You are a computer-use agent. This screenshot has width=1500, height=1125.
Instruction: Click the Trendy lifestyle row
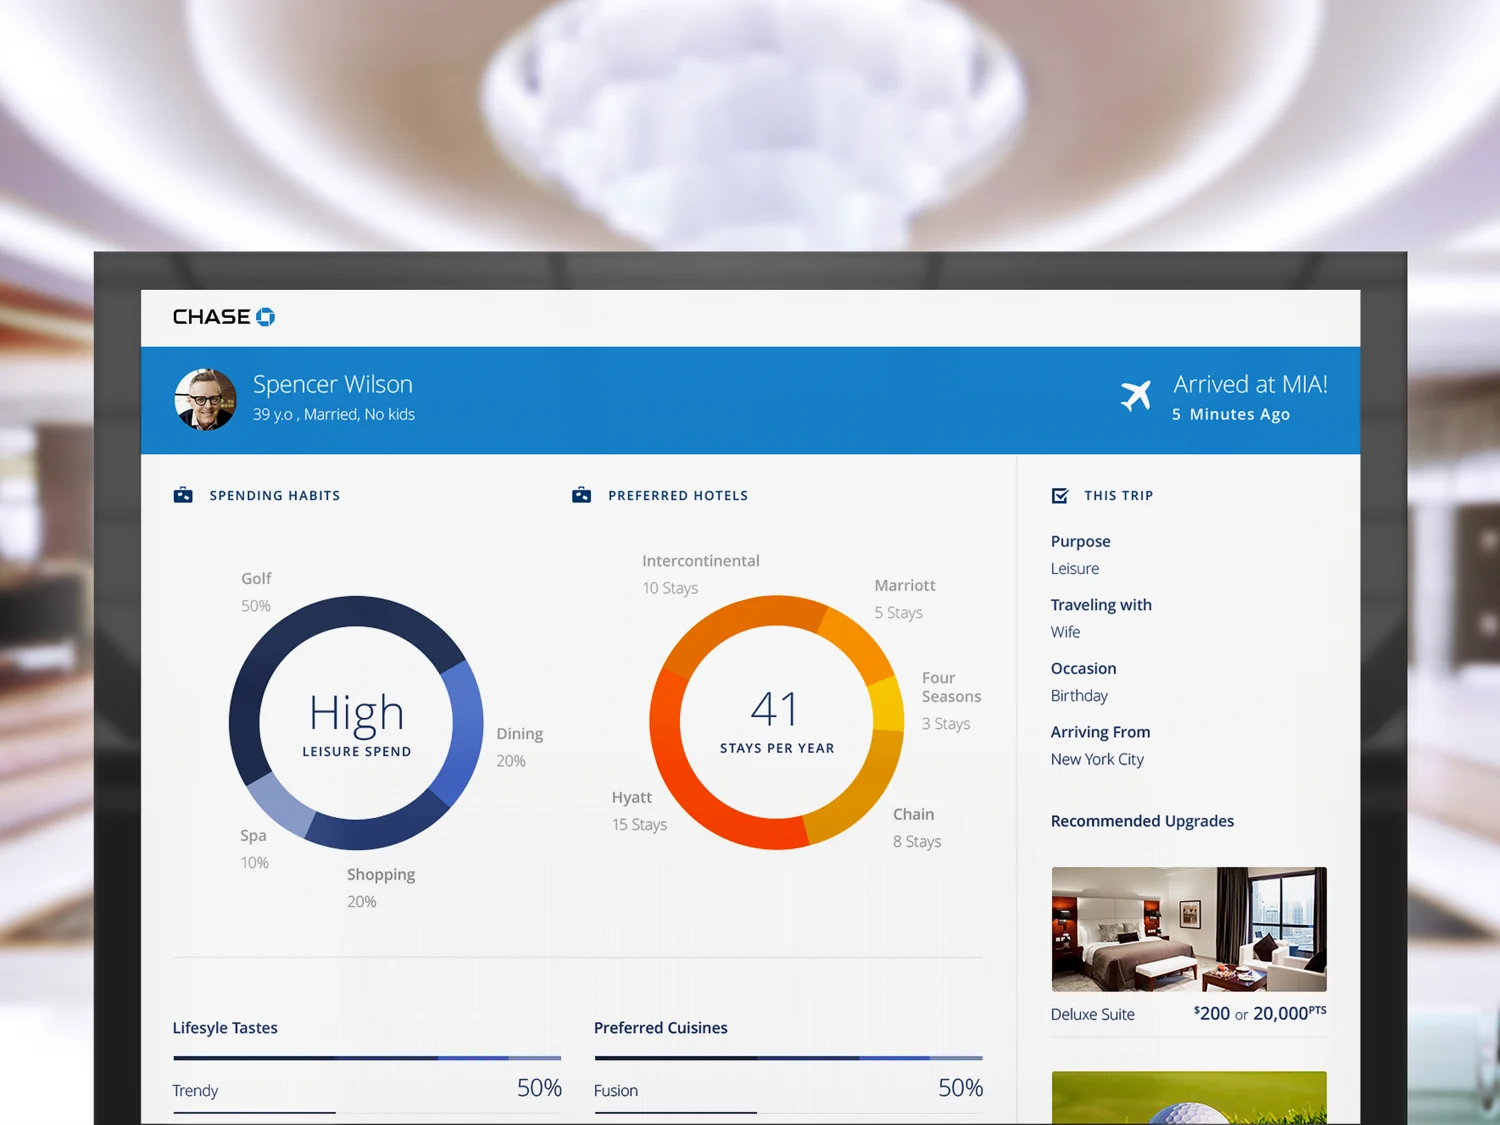(x=367, y=1090)
